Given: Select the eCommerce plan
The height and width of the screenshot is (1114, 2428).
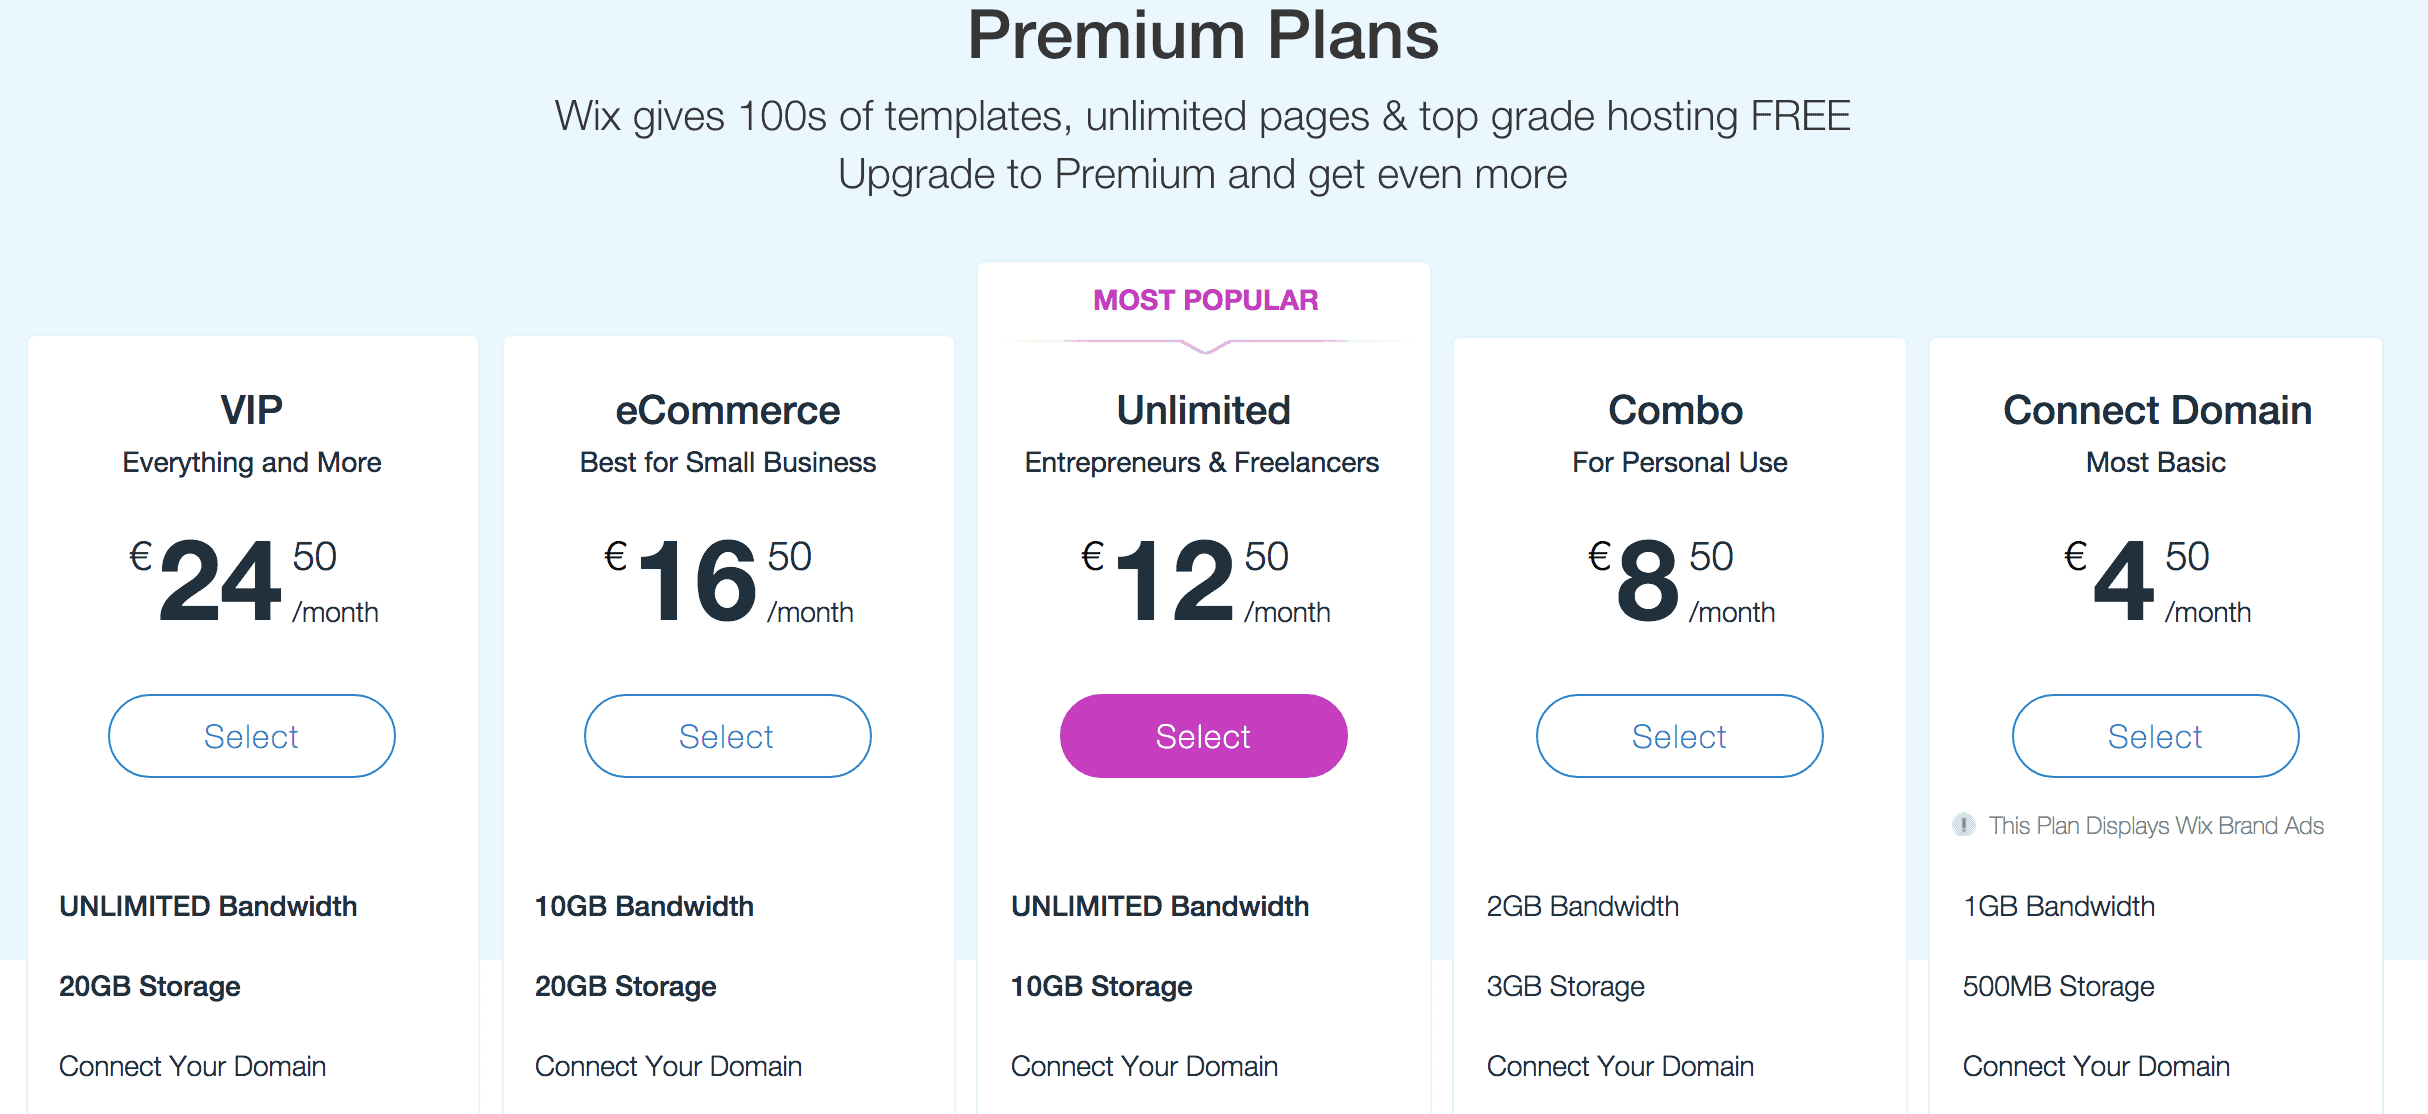Looking at the screenshot, I should click(728, 736).
